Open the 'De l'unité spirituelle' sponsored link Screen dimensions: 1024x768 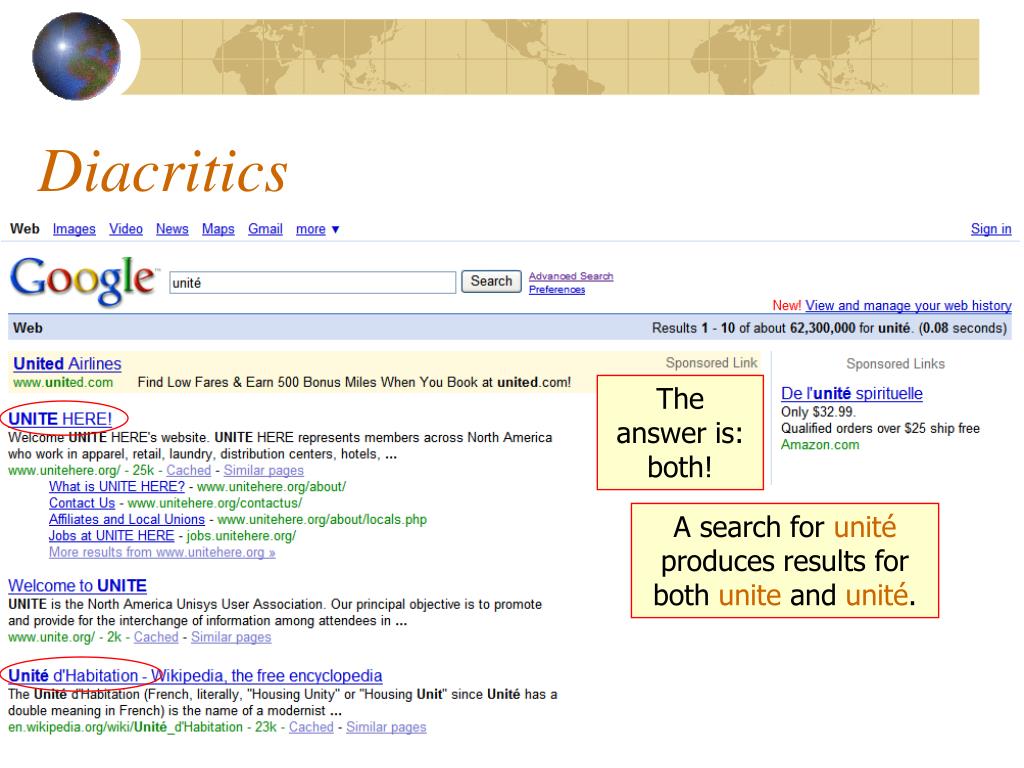[x=852, y=394]
